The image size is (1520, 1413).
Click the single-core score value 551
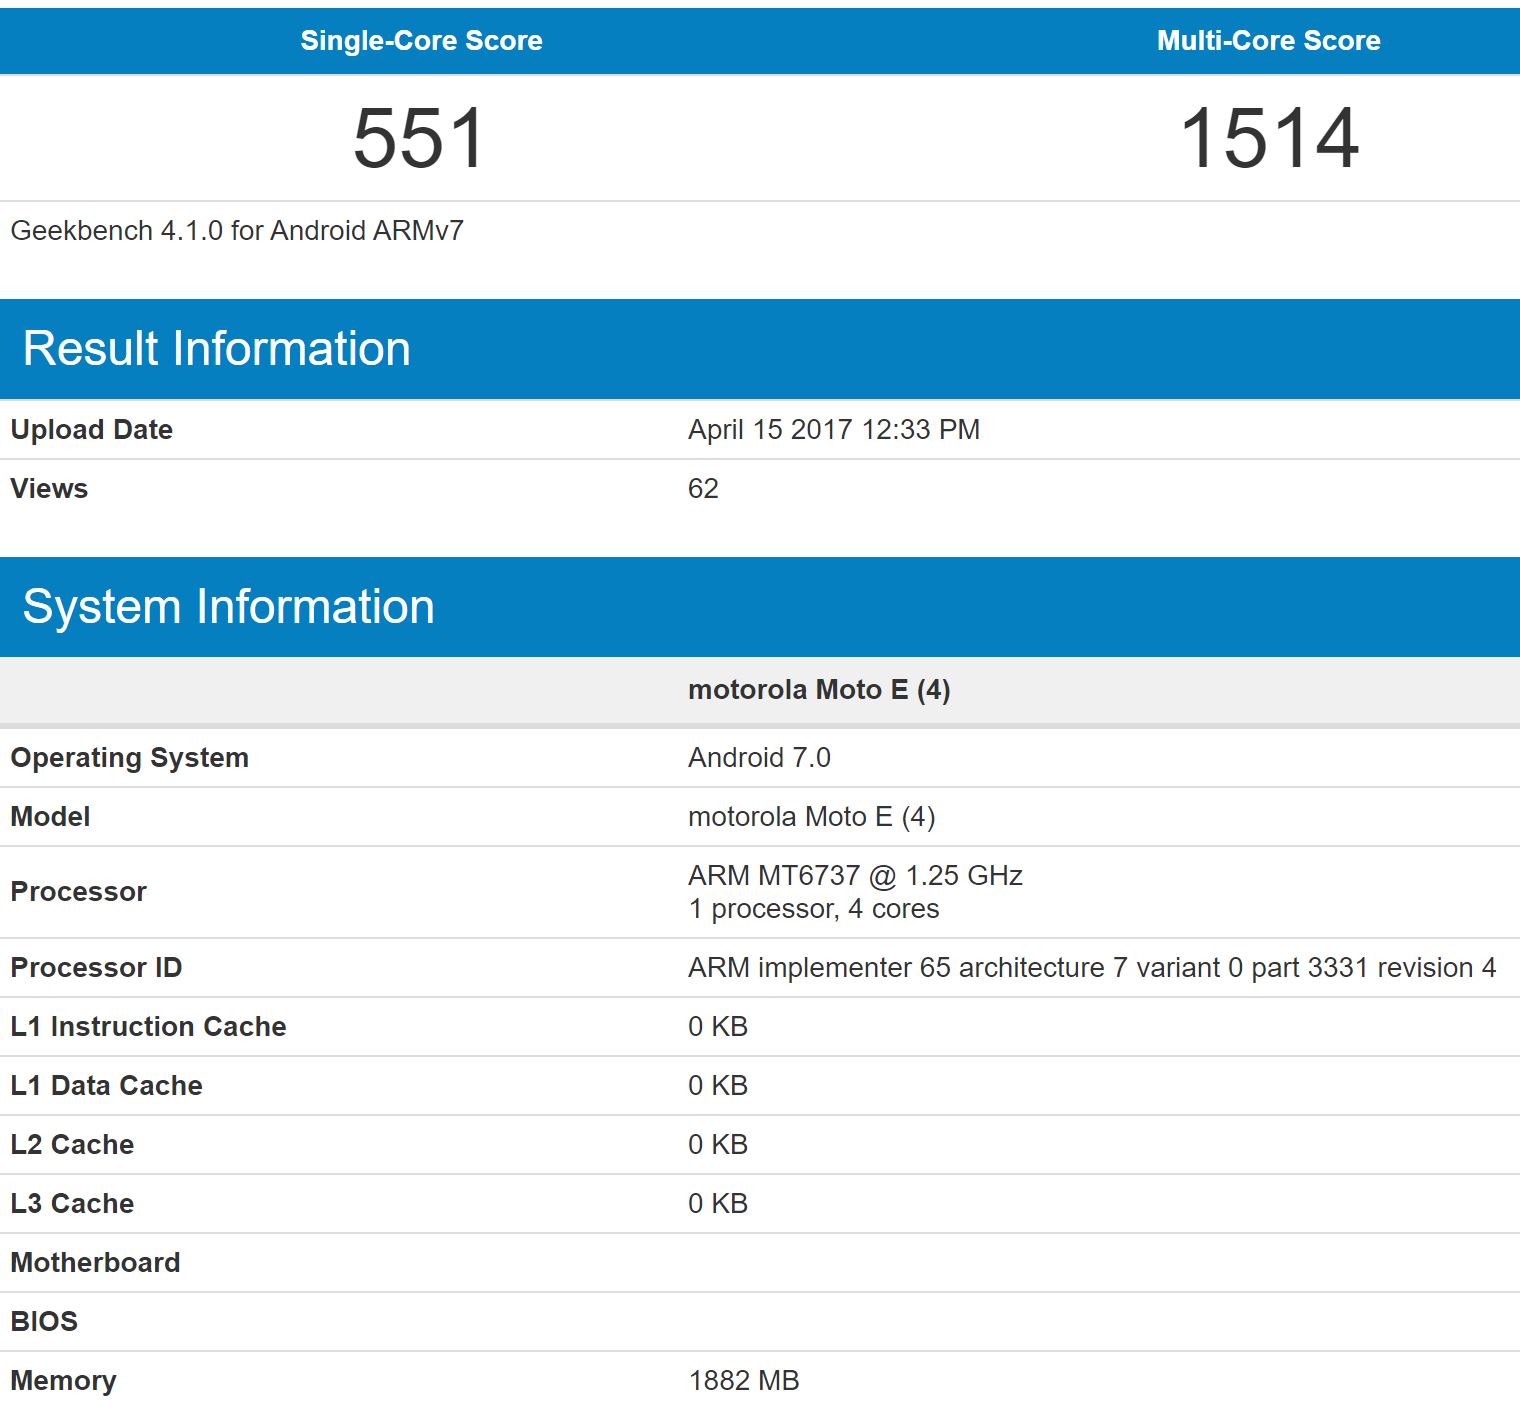click(x=420, y=138)
